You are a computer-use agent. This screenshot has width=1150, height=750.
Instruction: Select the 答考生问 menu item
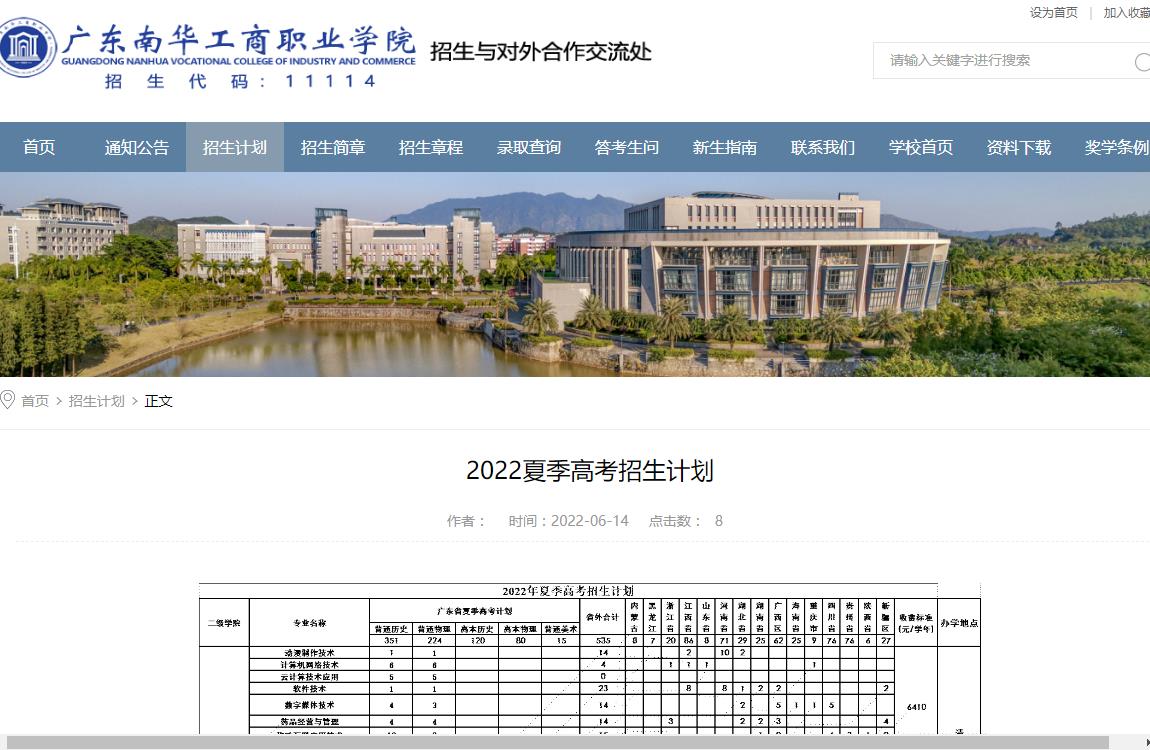pyautogui.click(x=627, y=148)
